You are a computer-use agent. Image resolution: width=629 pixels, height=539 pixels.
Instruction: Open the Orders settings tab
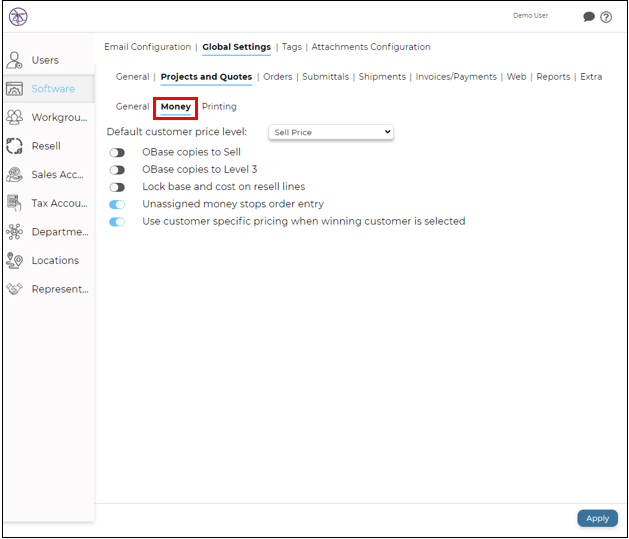tap(278, 77)
